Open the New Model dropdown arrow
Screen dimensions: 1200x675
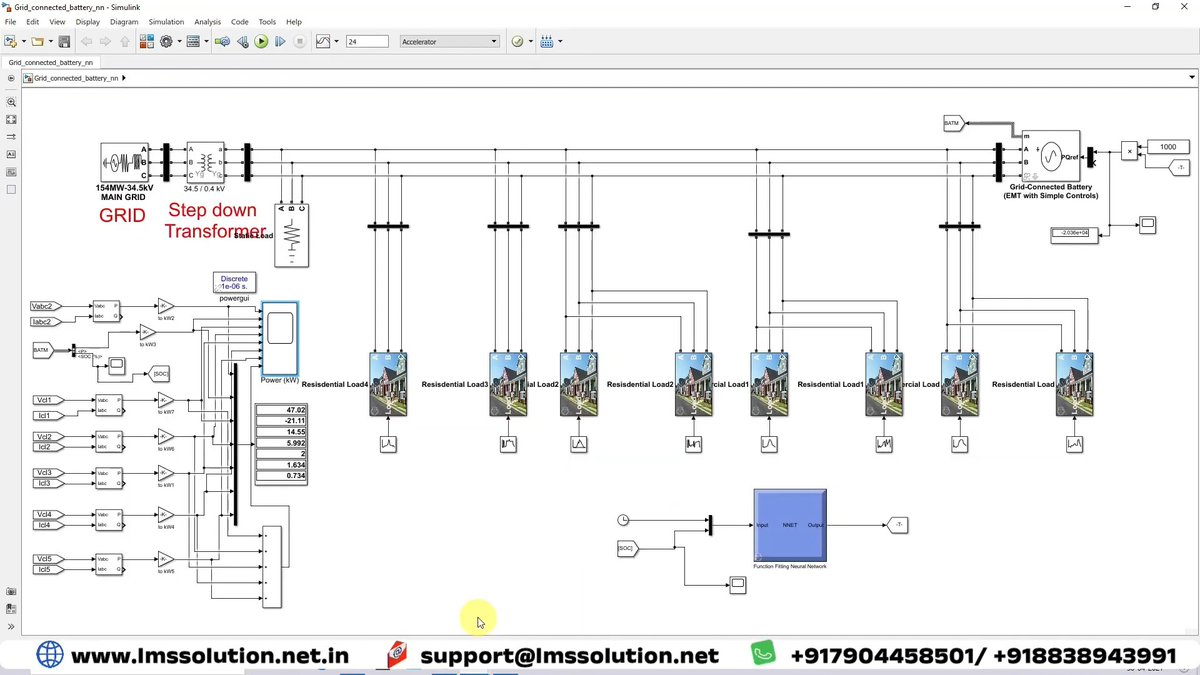(x=23, y=41)
